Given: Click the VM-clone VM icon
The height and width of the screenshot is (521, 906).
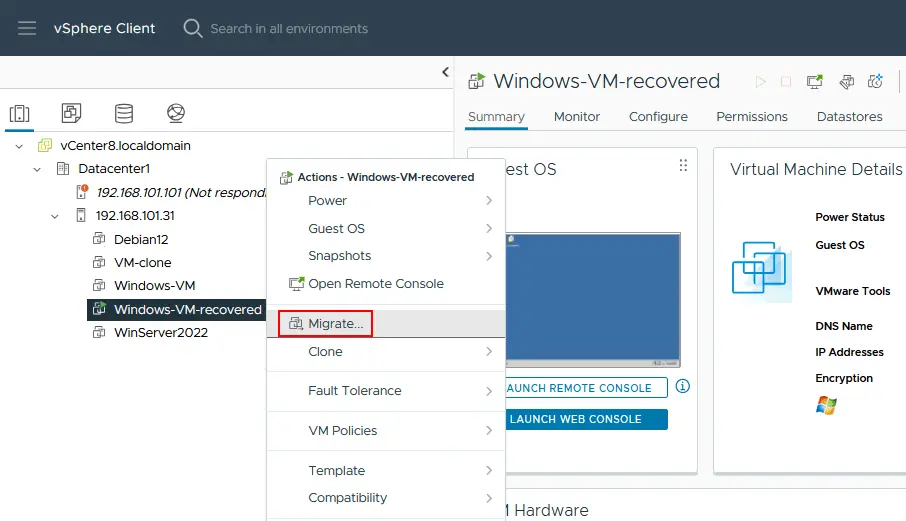Looking at the screenshot, I should click(x=99, y=262).
